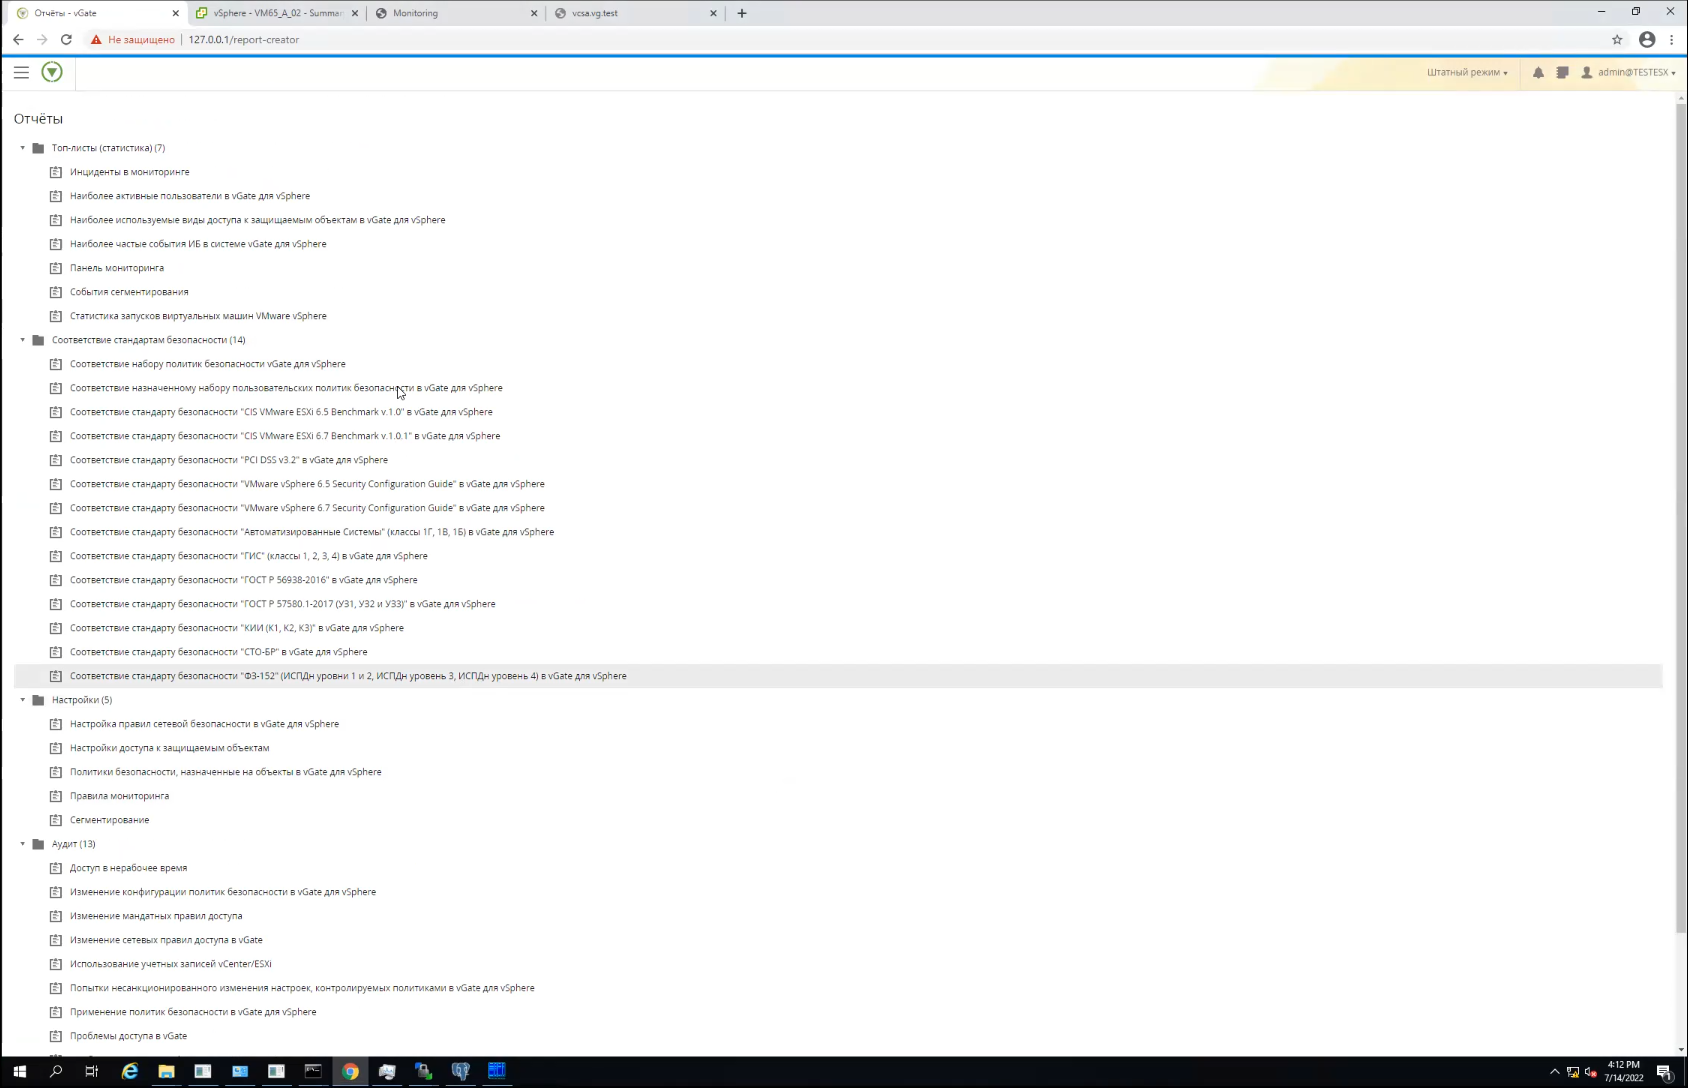1688x1088 pixels.
Task: Open Windows taskbar search
Action: point(56,1071)
